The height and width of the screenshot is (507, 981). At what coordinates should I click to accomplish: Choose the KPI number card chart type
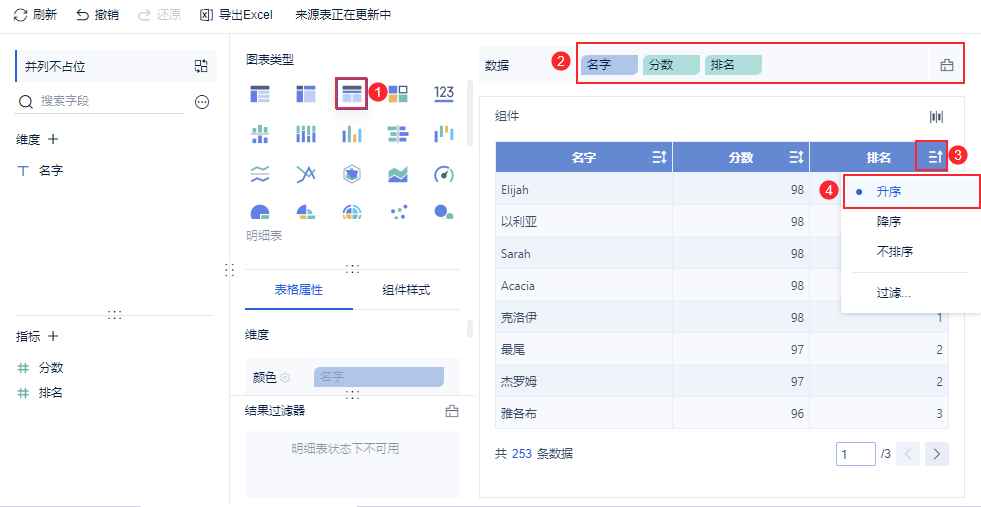point(444,94)
